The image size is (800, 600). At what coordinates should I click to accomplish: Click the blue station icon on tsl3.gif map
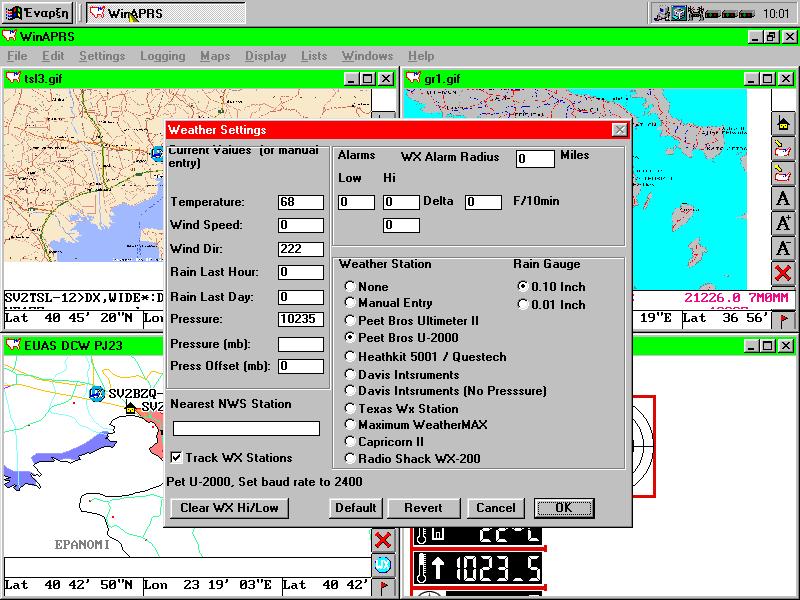158,153
